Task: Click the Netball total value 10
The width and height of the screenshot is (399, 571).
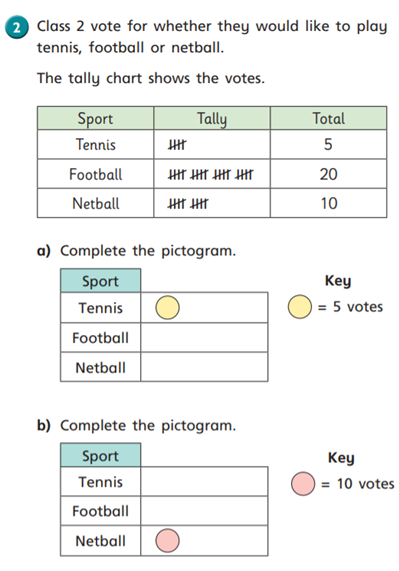Action: [329, 203]
